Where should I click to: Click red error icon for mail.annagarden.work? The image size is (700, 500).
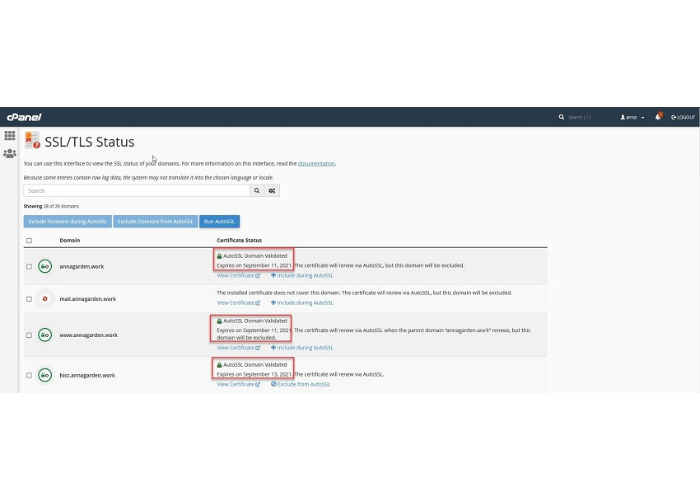point(45,298)
